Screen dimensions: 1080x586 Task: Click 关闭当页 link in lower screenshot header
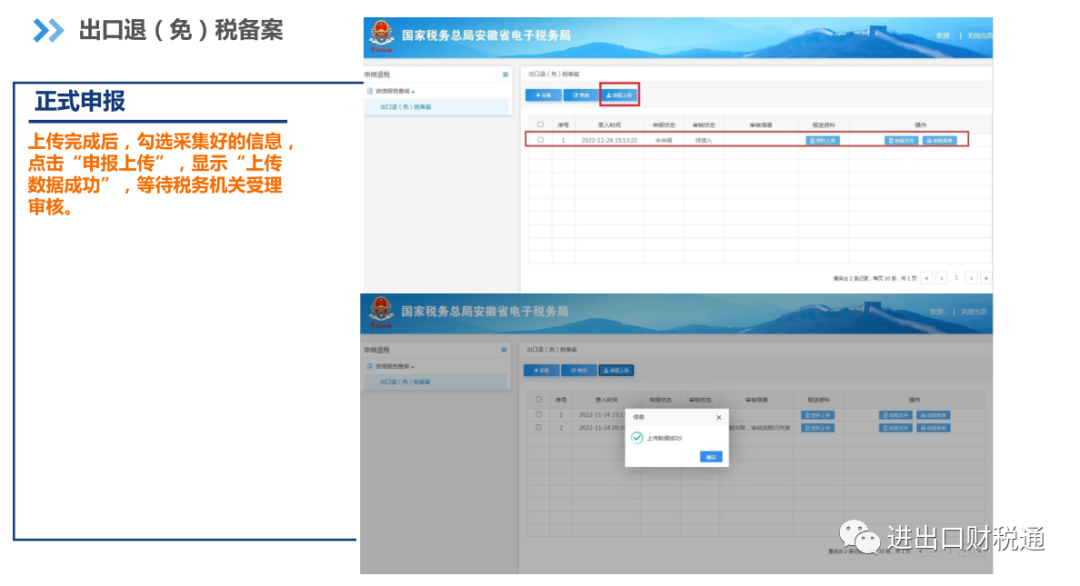974,311
